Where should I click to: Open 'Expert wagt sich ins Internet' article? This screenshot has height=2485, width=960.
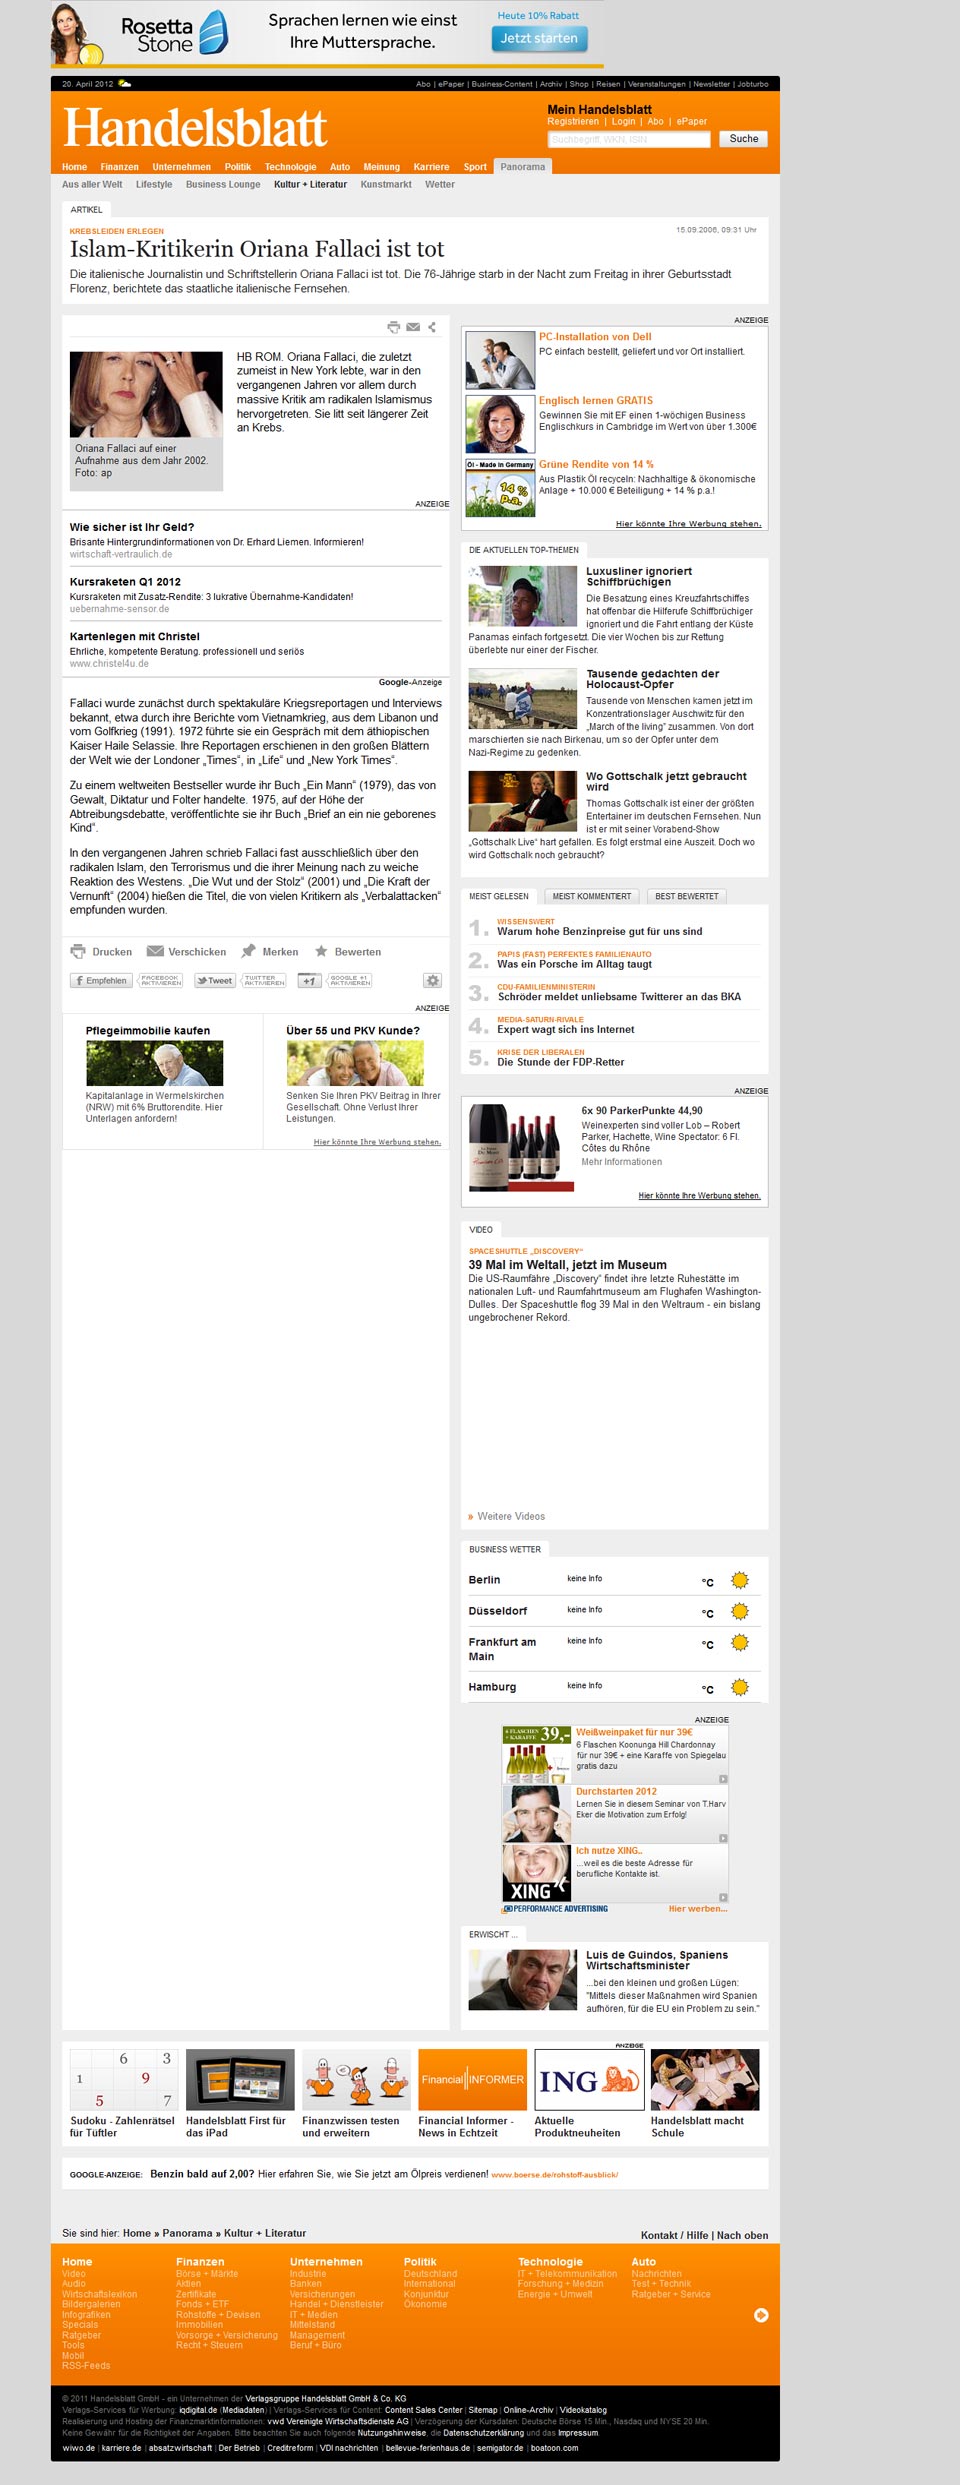tap(566, 1029)
